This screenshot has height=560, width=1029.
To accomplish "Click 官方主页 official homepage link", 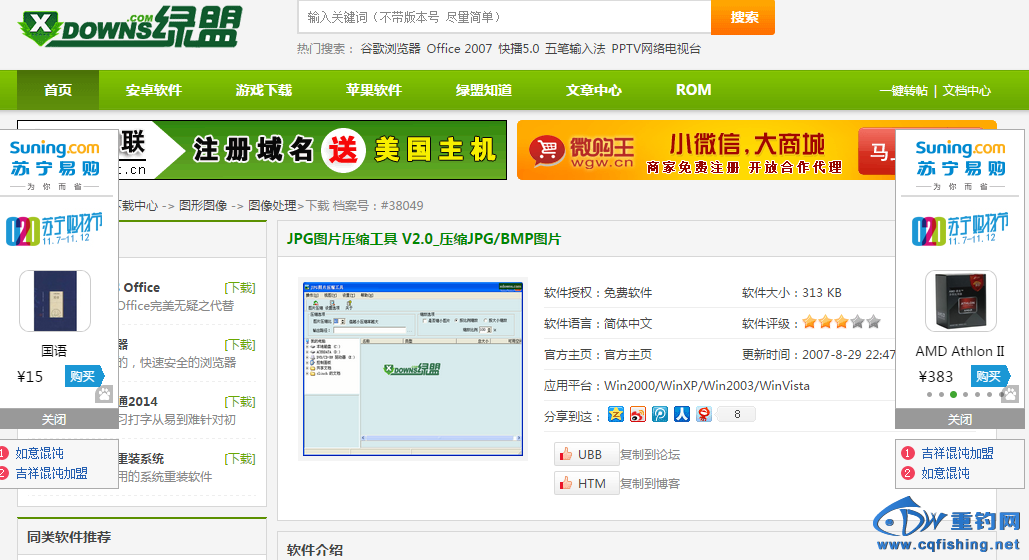I will pos(628,355).
